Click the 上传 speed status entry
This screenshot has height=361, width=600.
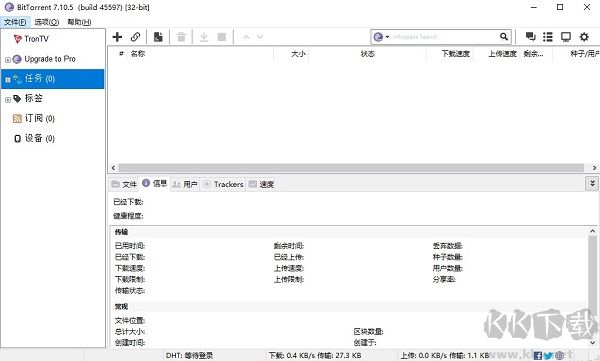pos(445,356)
